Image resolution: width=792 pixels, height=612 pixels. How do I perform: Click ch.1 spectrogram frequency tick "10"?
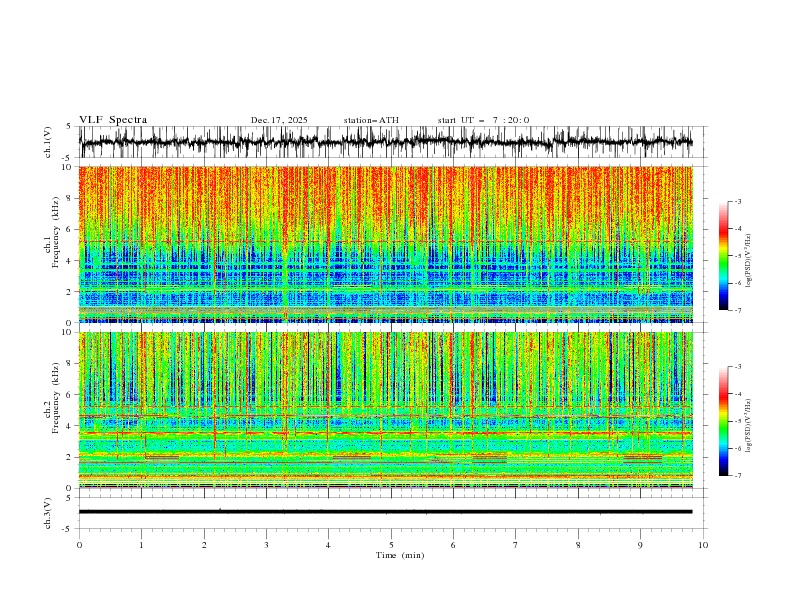pyautogui.click(x=67, y=167)
